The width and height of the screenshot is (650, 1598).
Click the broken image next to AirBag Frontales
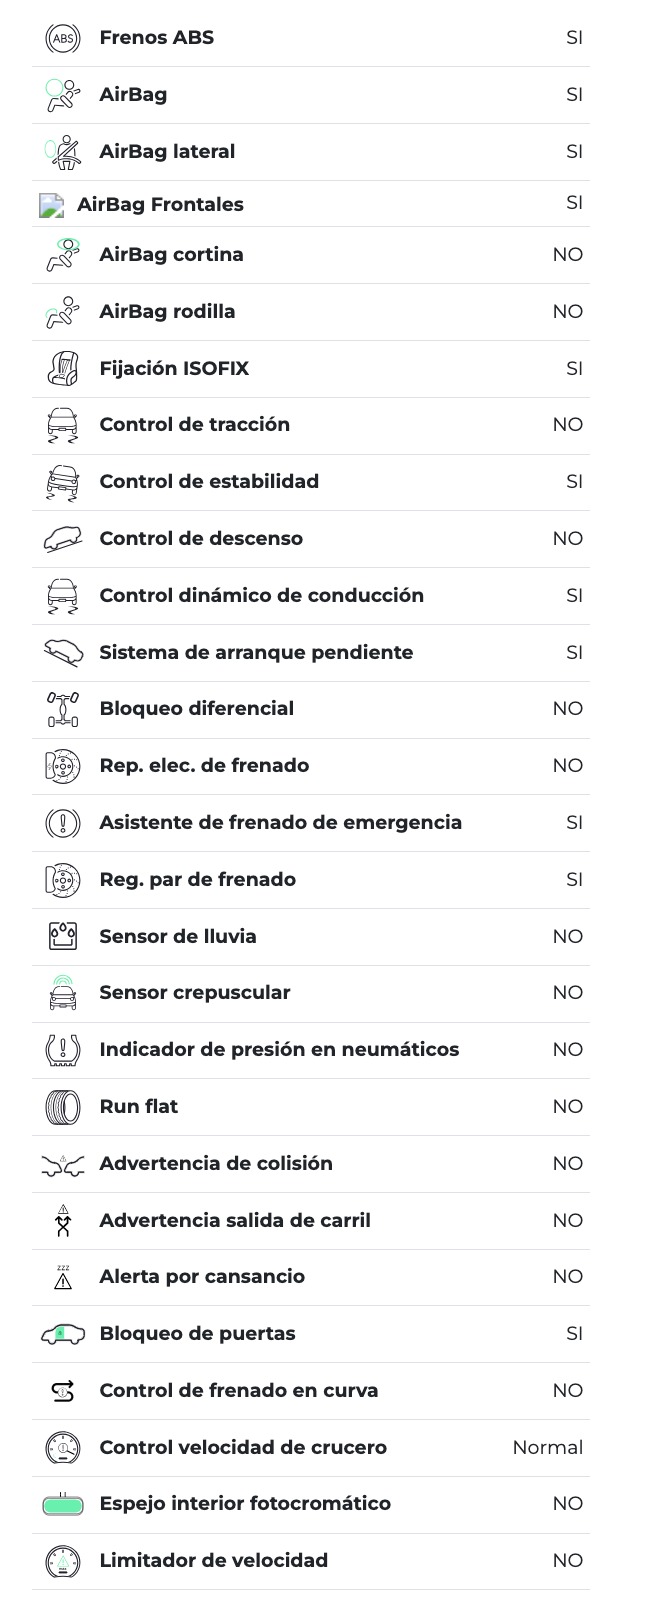coord(51,205)
